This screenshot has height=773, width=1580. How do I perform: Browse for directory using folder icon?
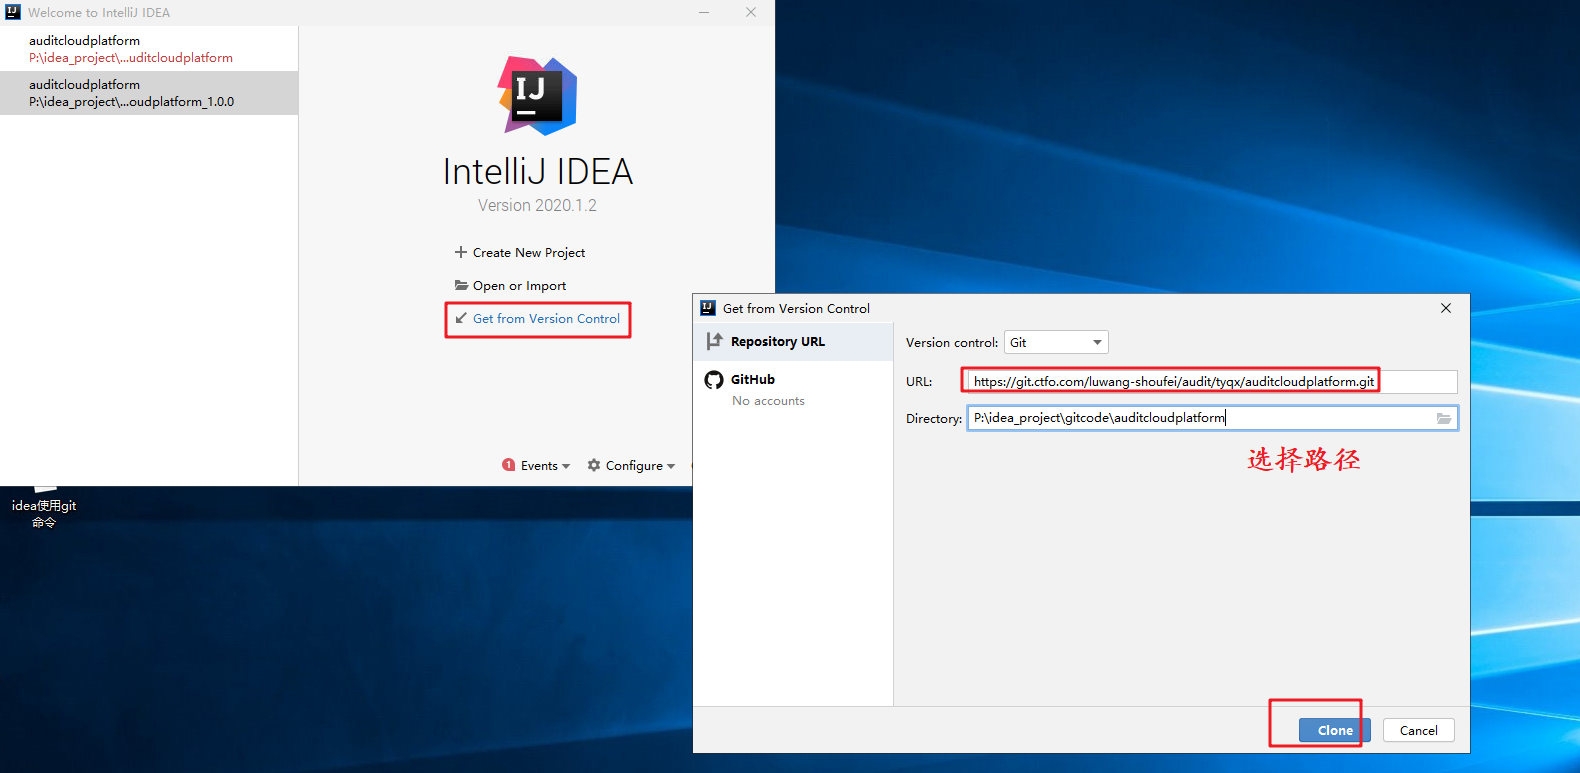[x=1444, y=418]
